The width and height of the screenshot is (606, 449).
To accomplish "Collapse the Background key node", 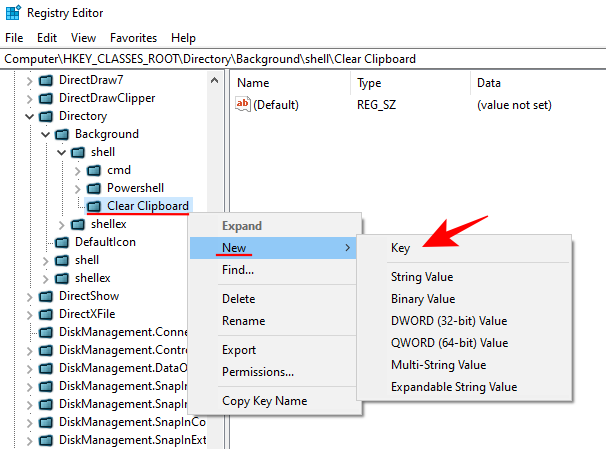I will coord(45,134).
